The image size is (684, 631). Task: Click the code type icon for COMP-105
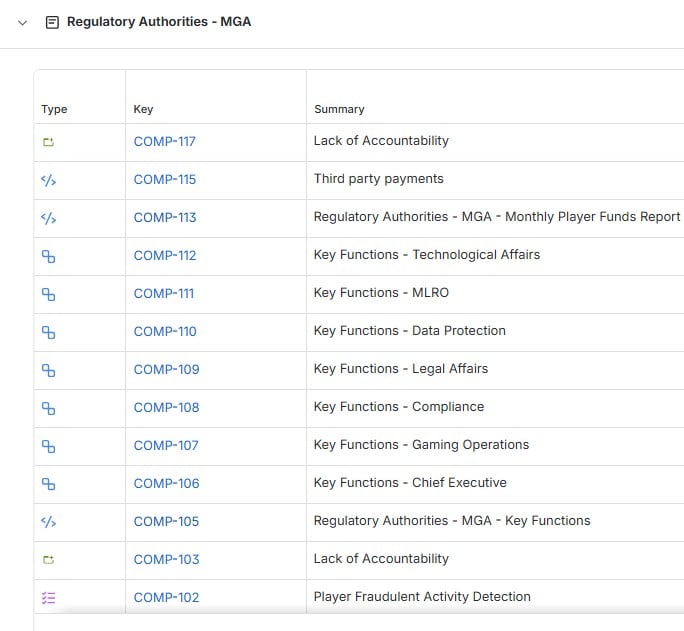coord(48,522)
